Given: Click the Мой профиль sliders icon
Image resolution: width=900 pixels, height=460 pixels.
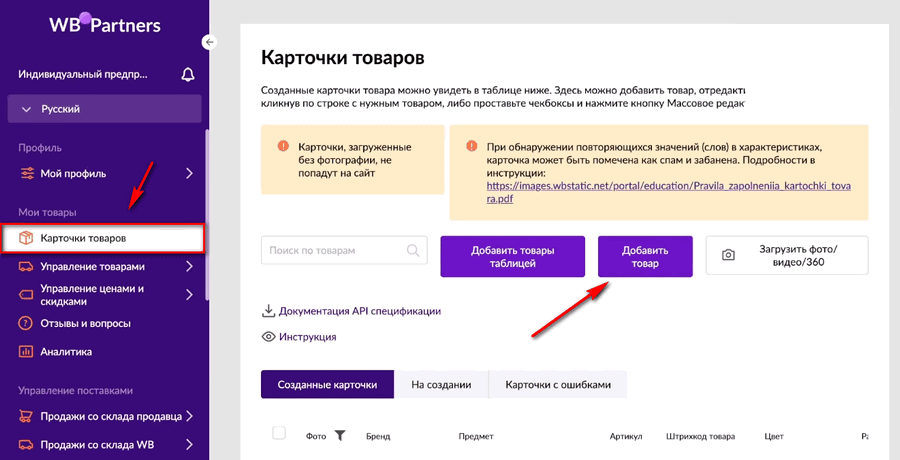Looking at the screenshot, I should point(27,173).
